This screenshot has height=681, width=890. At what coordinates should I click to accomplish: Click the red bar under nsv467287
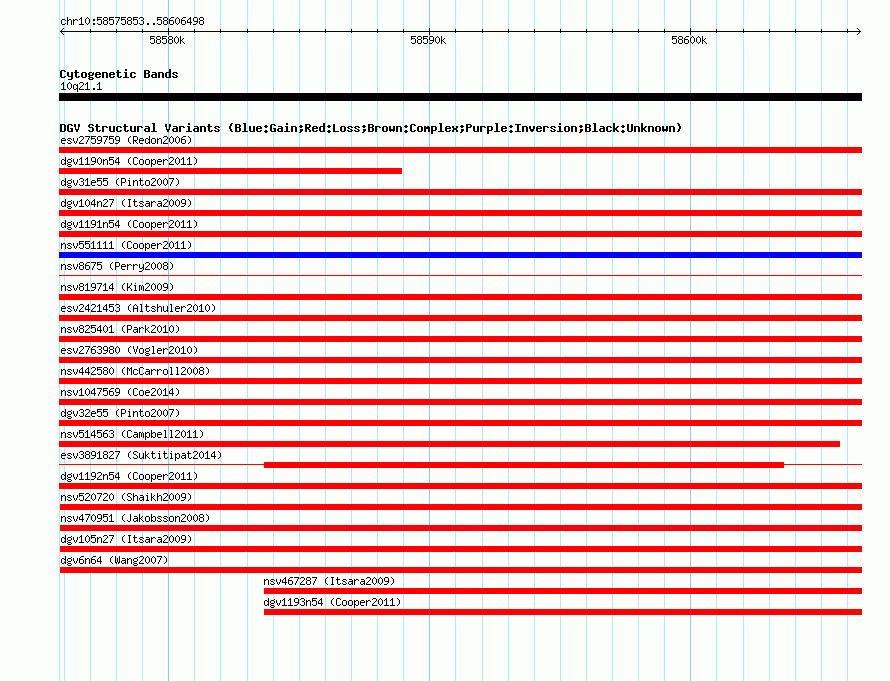[563, 591]
